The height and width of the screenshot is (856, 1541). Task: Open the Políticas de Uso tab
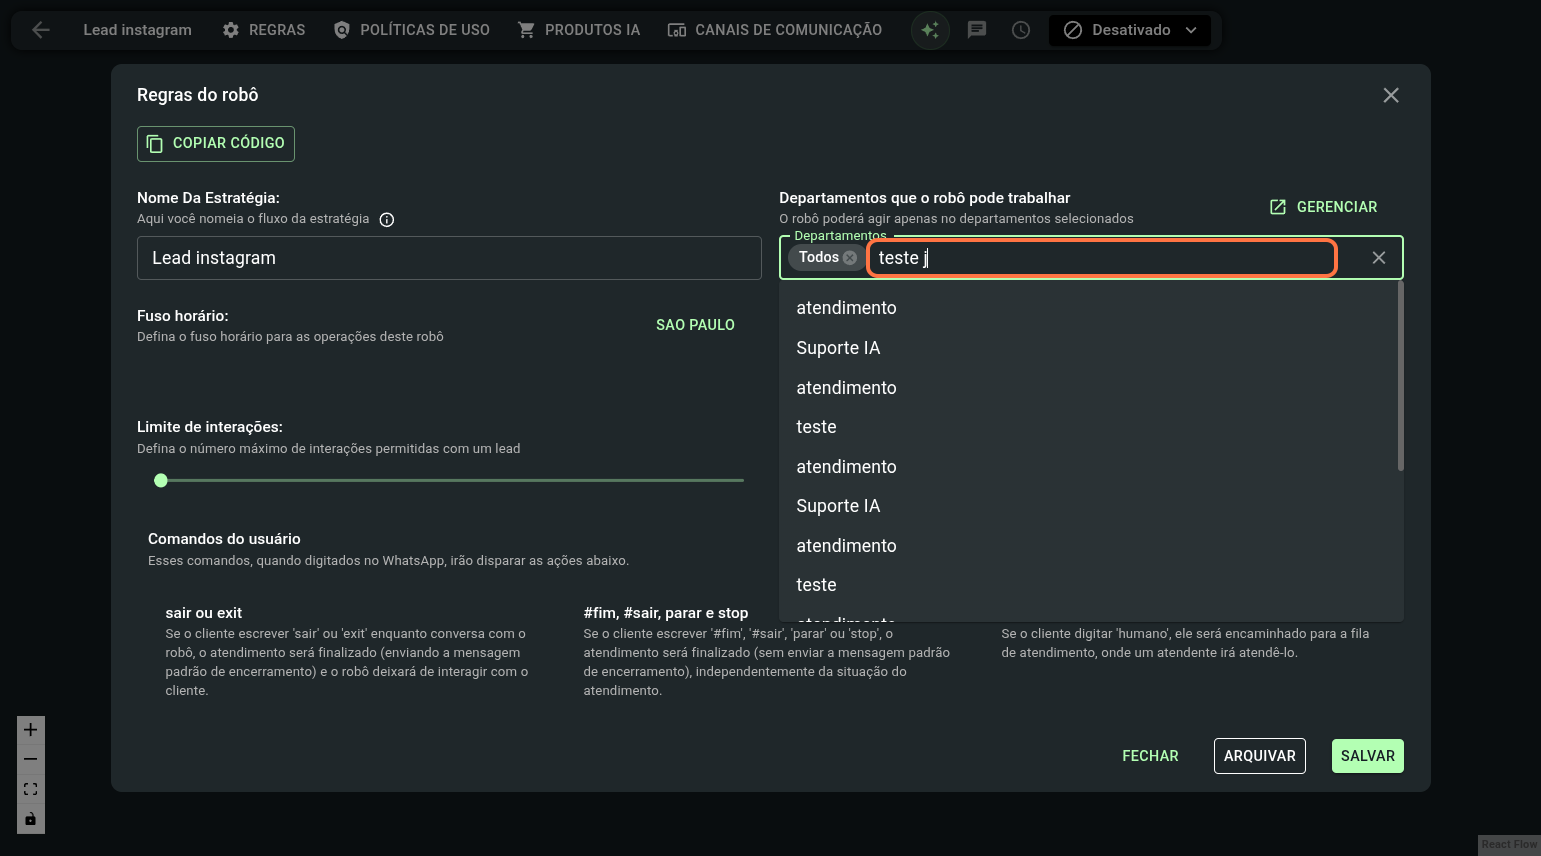(411, 30)
